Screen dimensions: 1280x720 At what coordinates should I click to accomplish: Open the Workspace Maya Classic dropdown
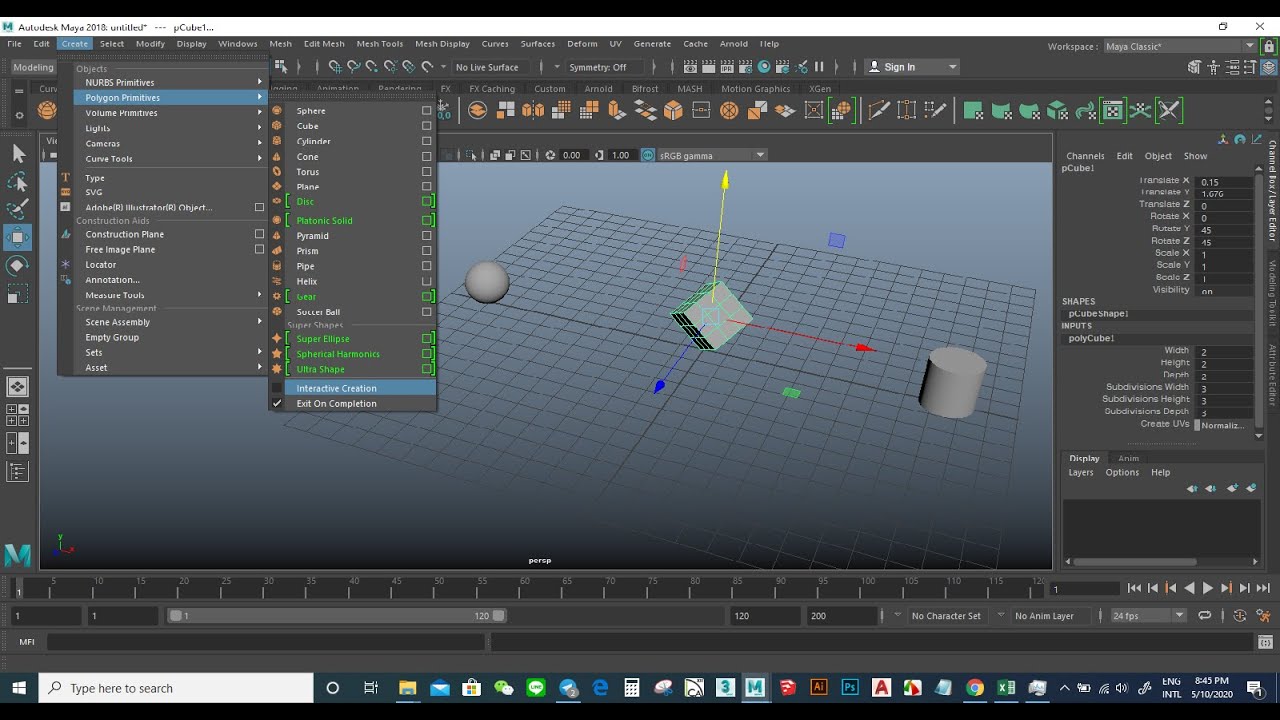pos(1179,46)
